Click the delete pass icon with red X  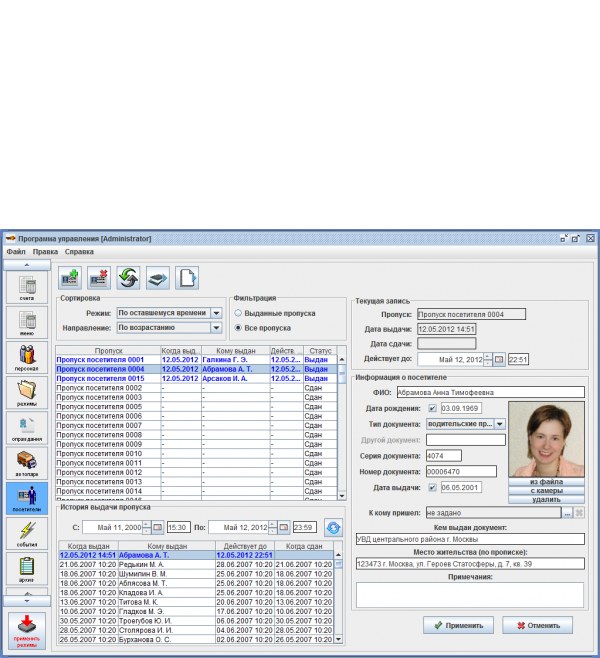point(99,279)
